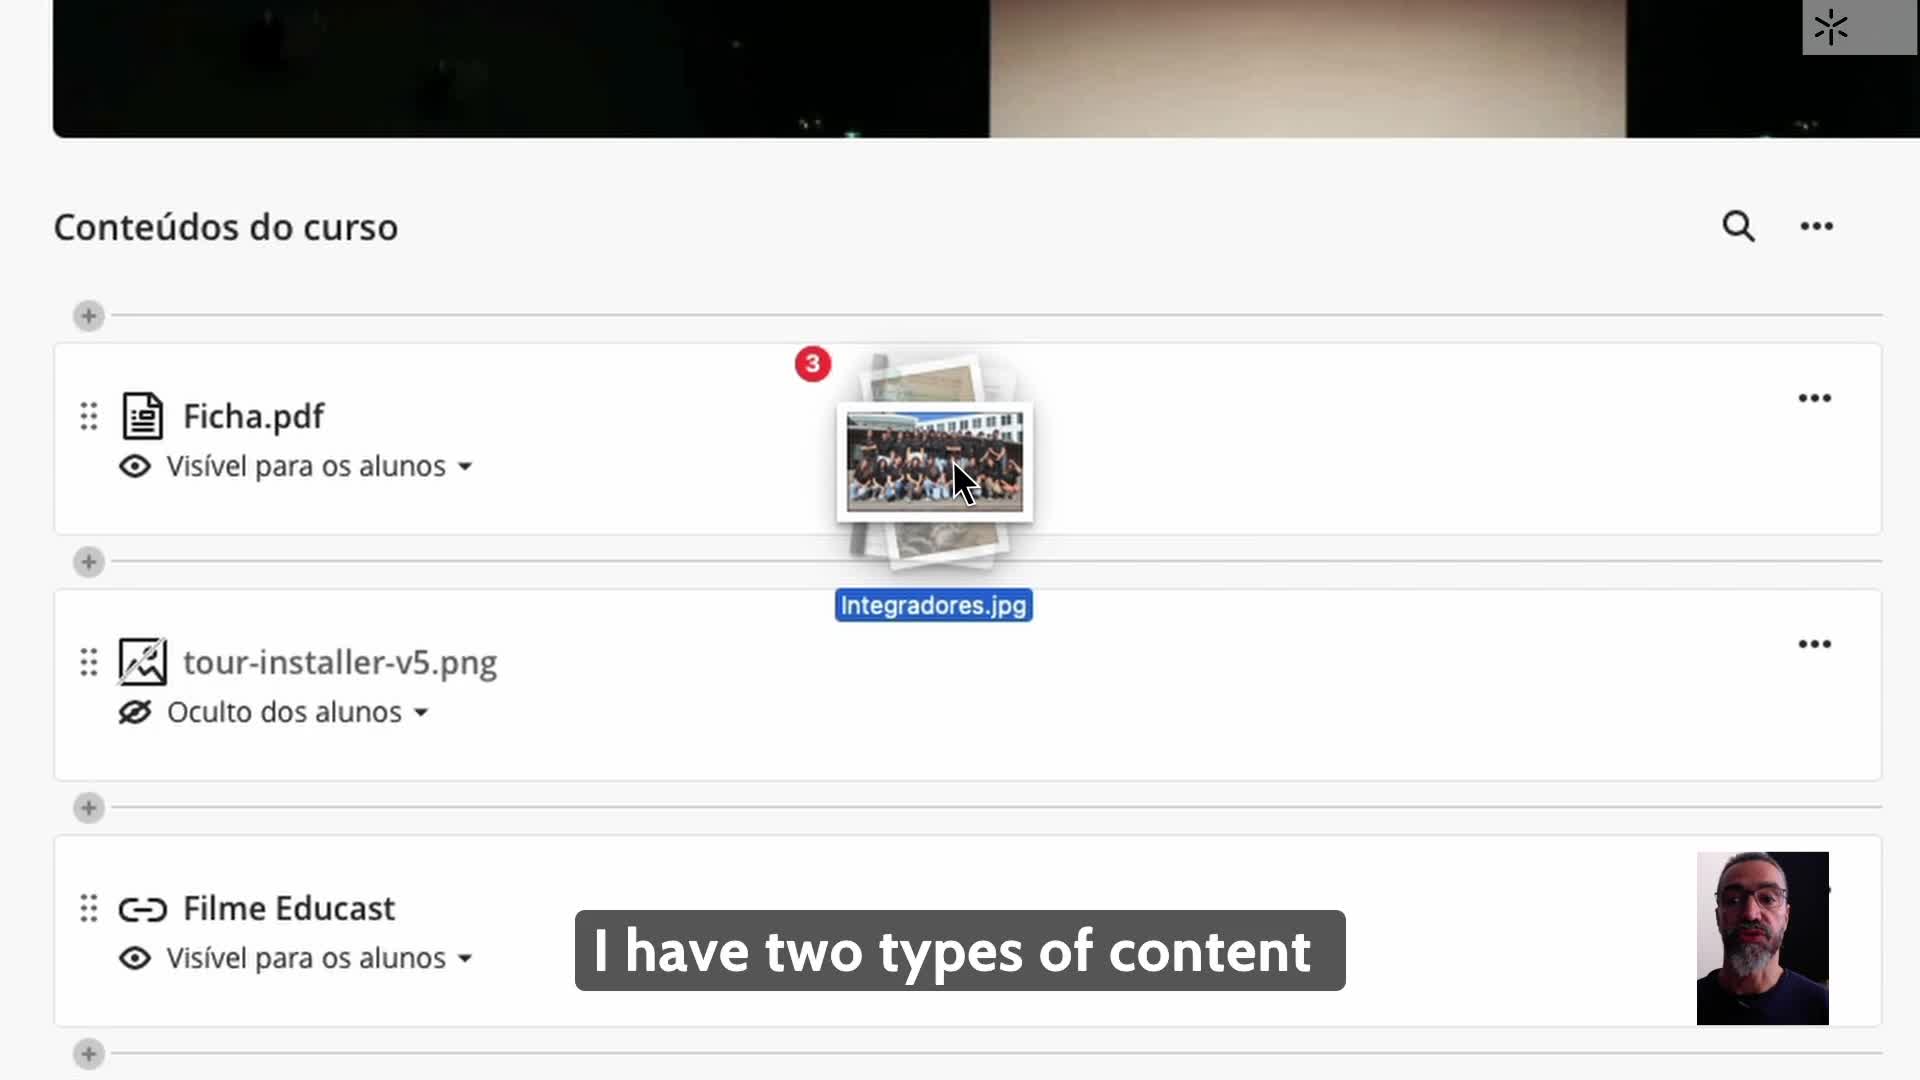Expand visibility dropdown for Ficha.pdf

coord(465,467)
